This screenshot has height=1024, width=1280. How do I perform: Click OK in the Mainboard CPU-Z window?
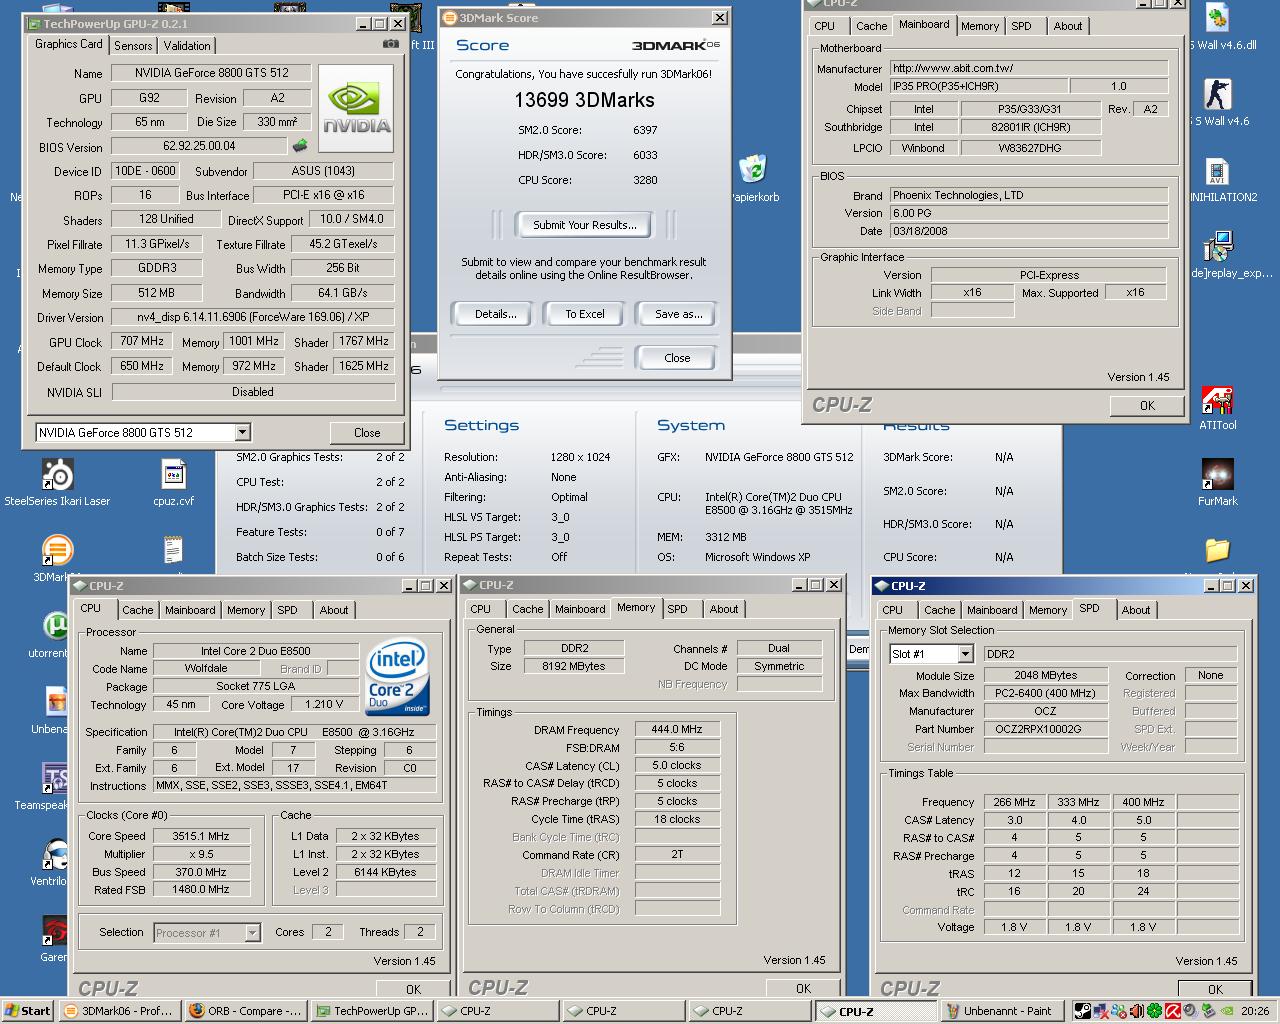[1147, 405]
